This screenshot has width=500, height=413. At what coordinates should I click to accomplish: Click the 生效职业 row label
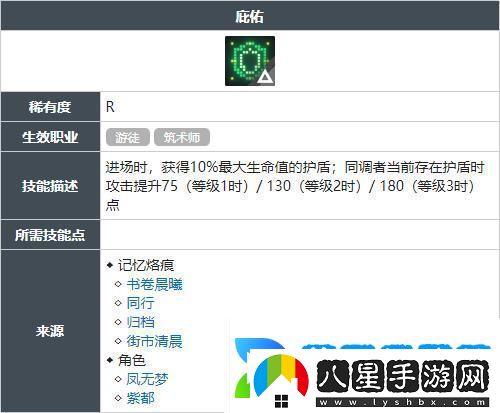[50, 137]
